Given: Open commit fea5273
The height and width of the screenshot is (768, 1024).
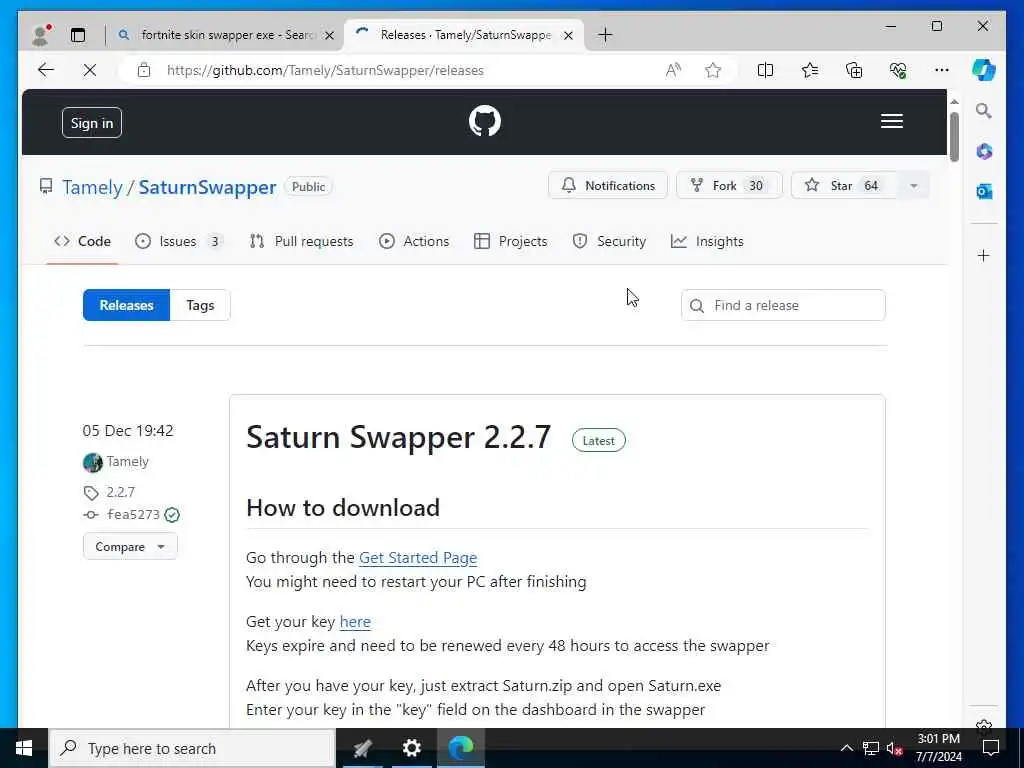Looking at the screenshot, I should [133, 515].
